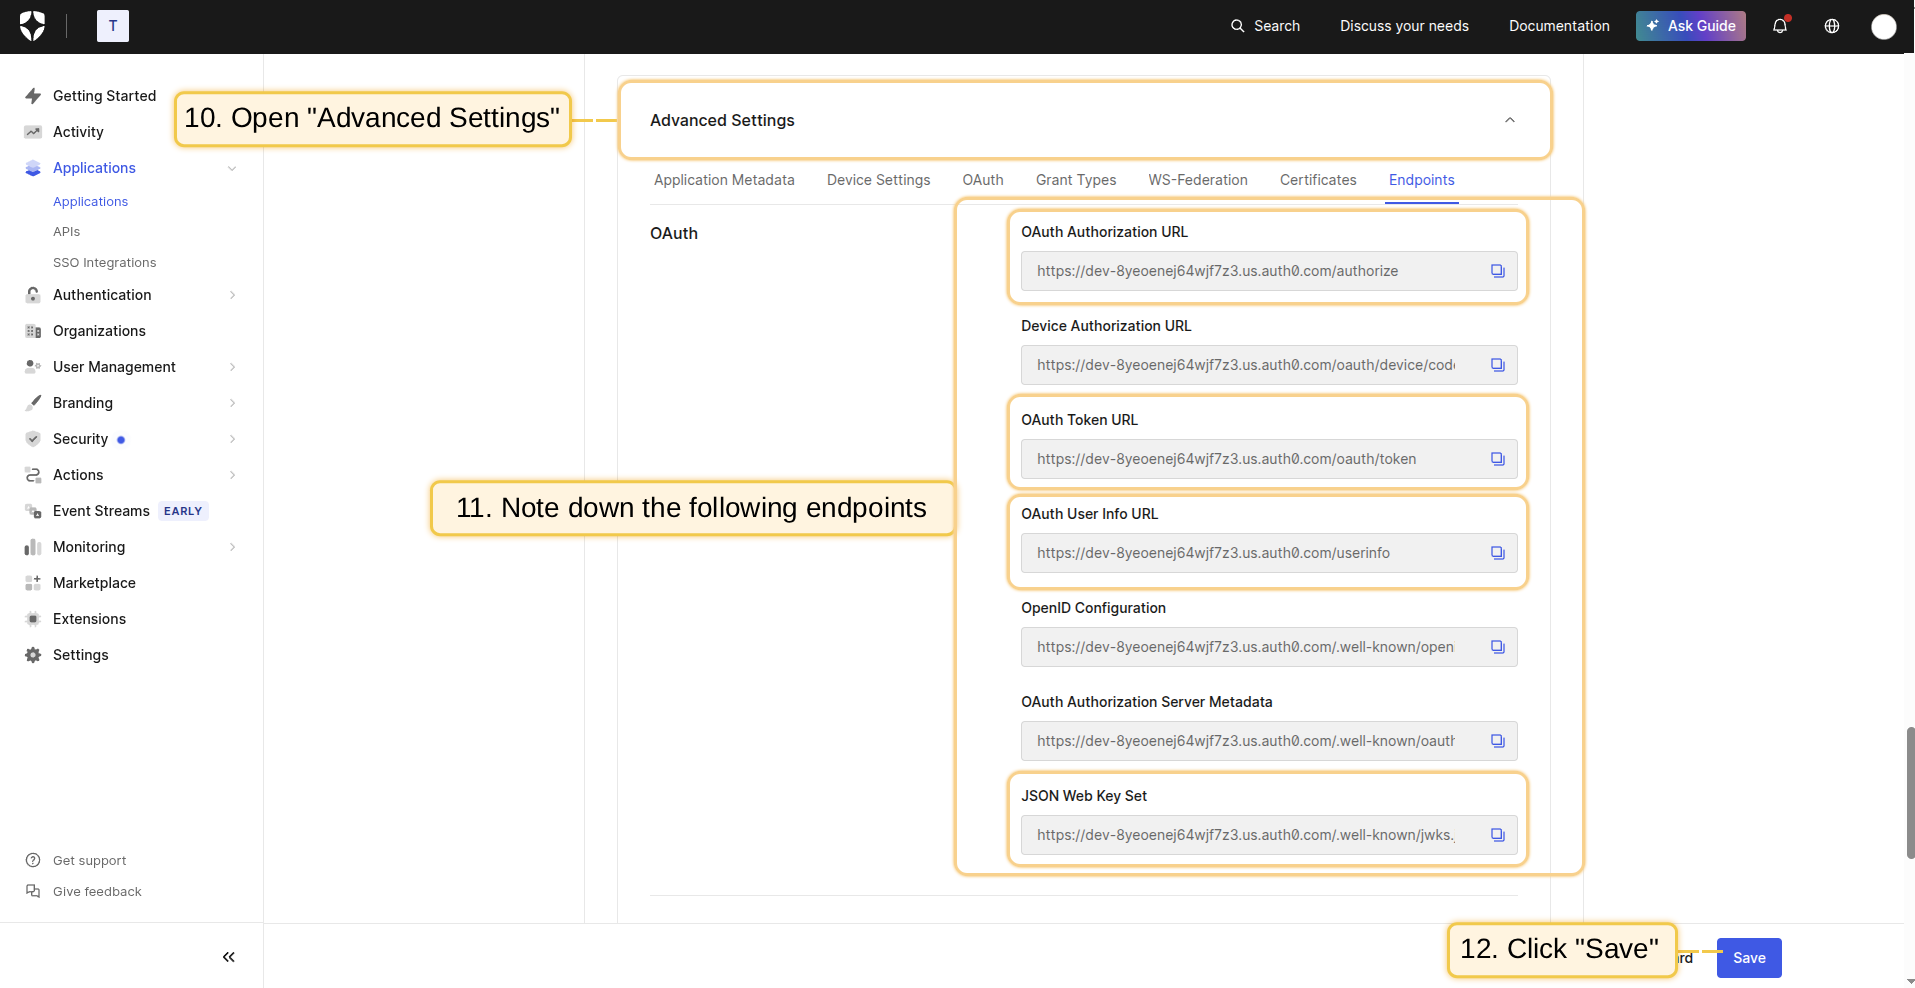Image resolution: width=1915 pixels, height=988 pixels.
Task: Open the Documentation link
Action: click(x=1558, y=26)
